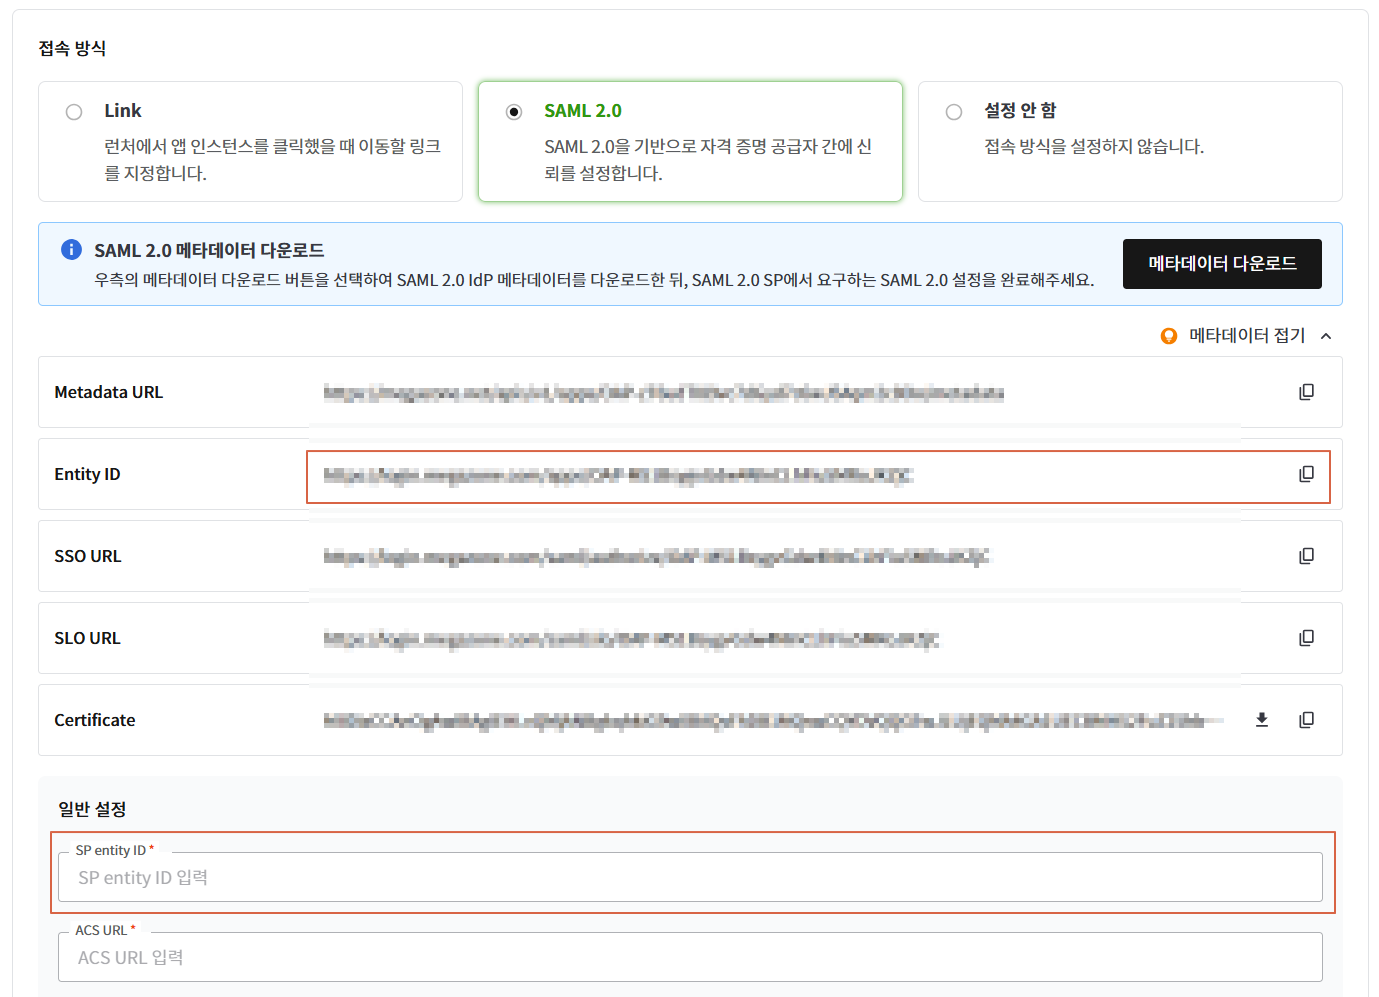Image resolution: width=1379 pixels, height=997 pixels.
Task: Focus the ACS URL input field
Action: 690,958
